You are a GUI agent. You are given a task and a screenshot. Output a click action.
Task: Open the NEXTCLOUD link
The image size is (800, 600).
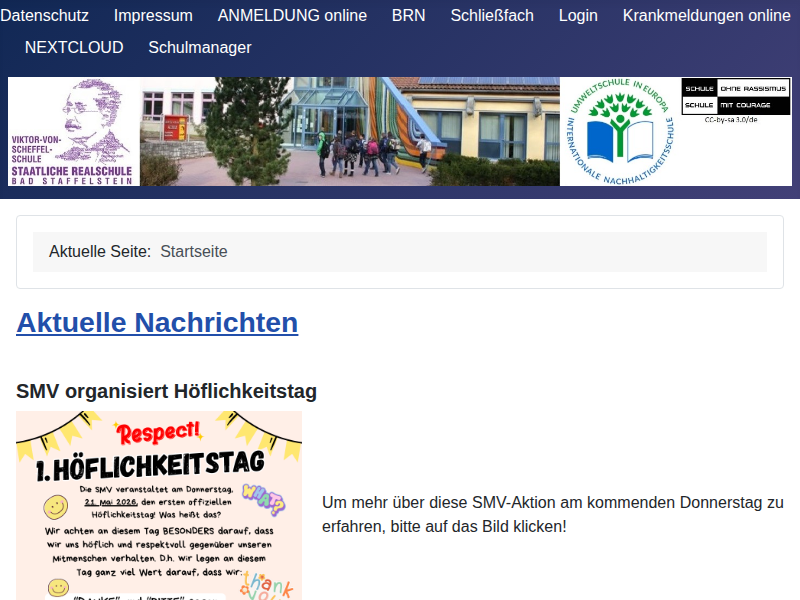coord(74,47)
